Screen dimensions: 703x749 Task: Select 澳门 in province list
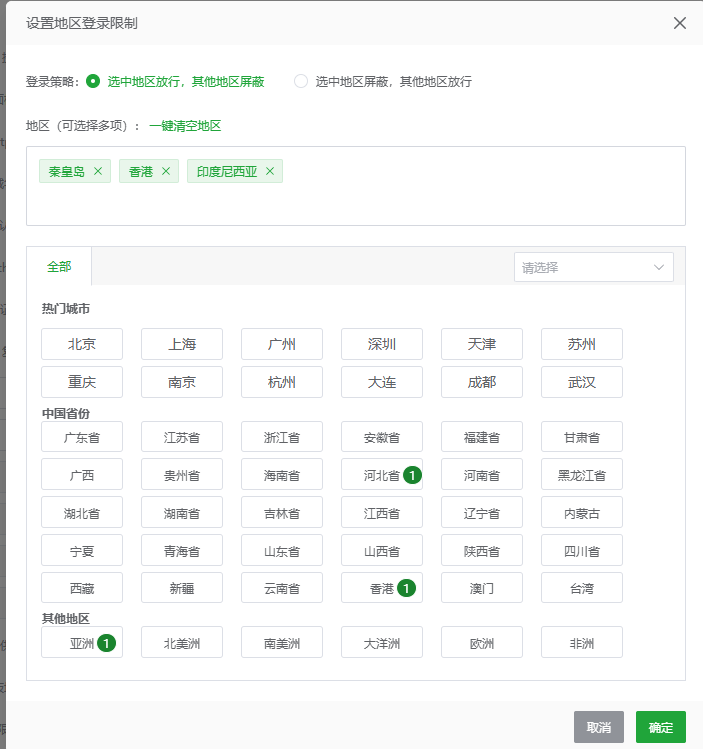point(482,588)
